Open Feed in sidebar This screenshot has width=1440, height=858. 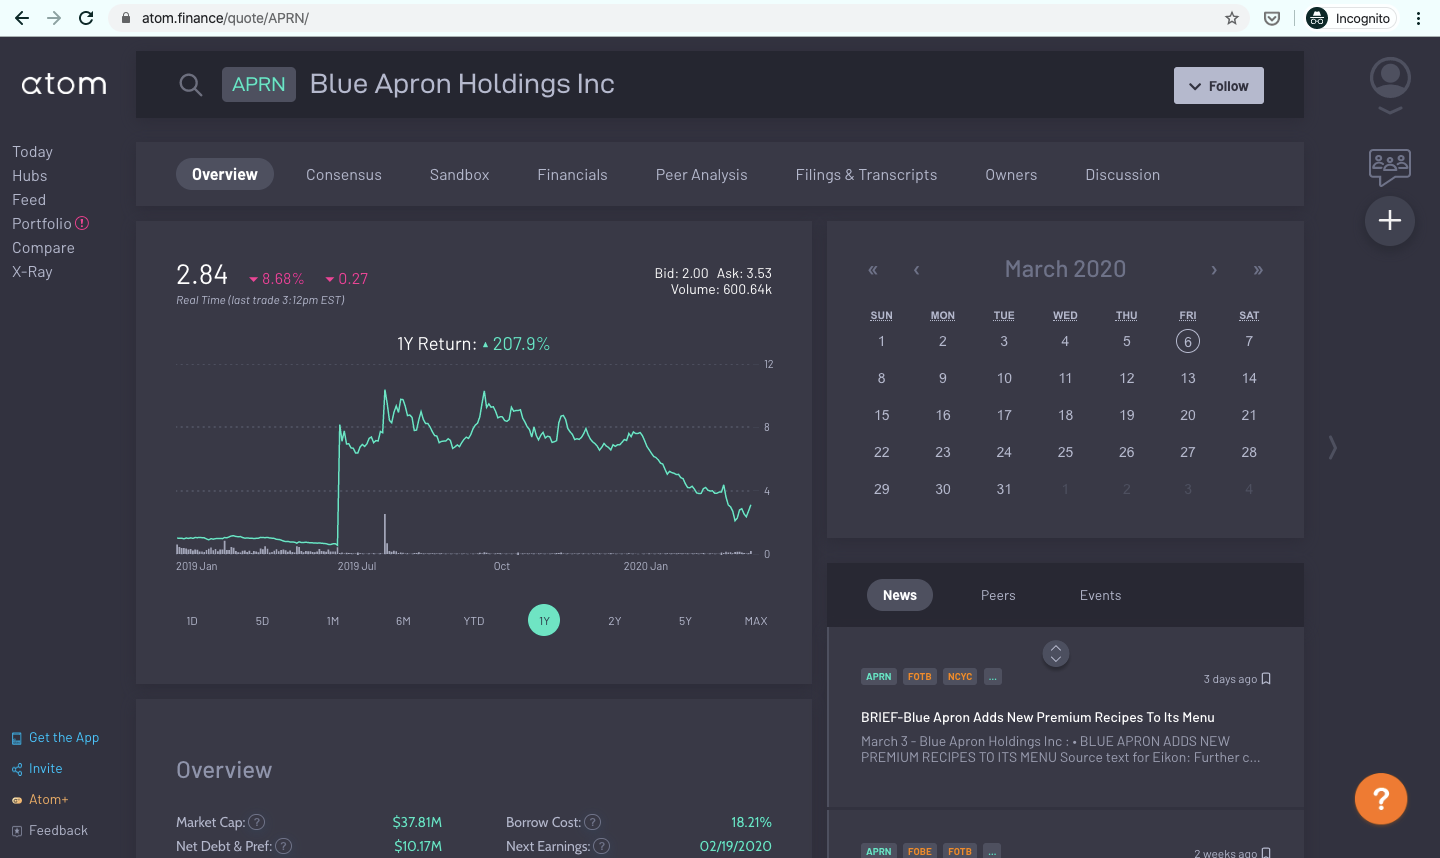29,200
